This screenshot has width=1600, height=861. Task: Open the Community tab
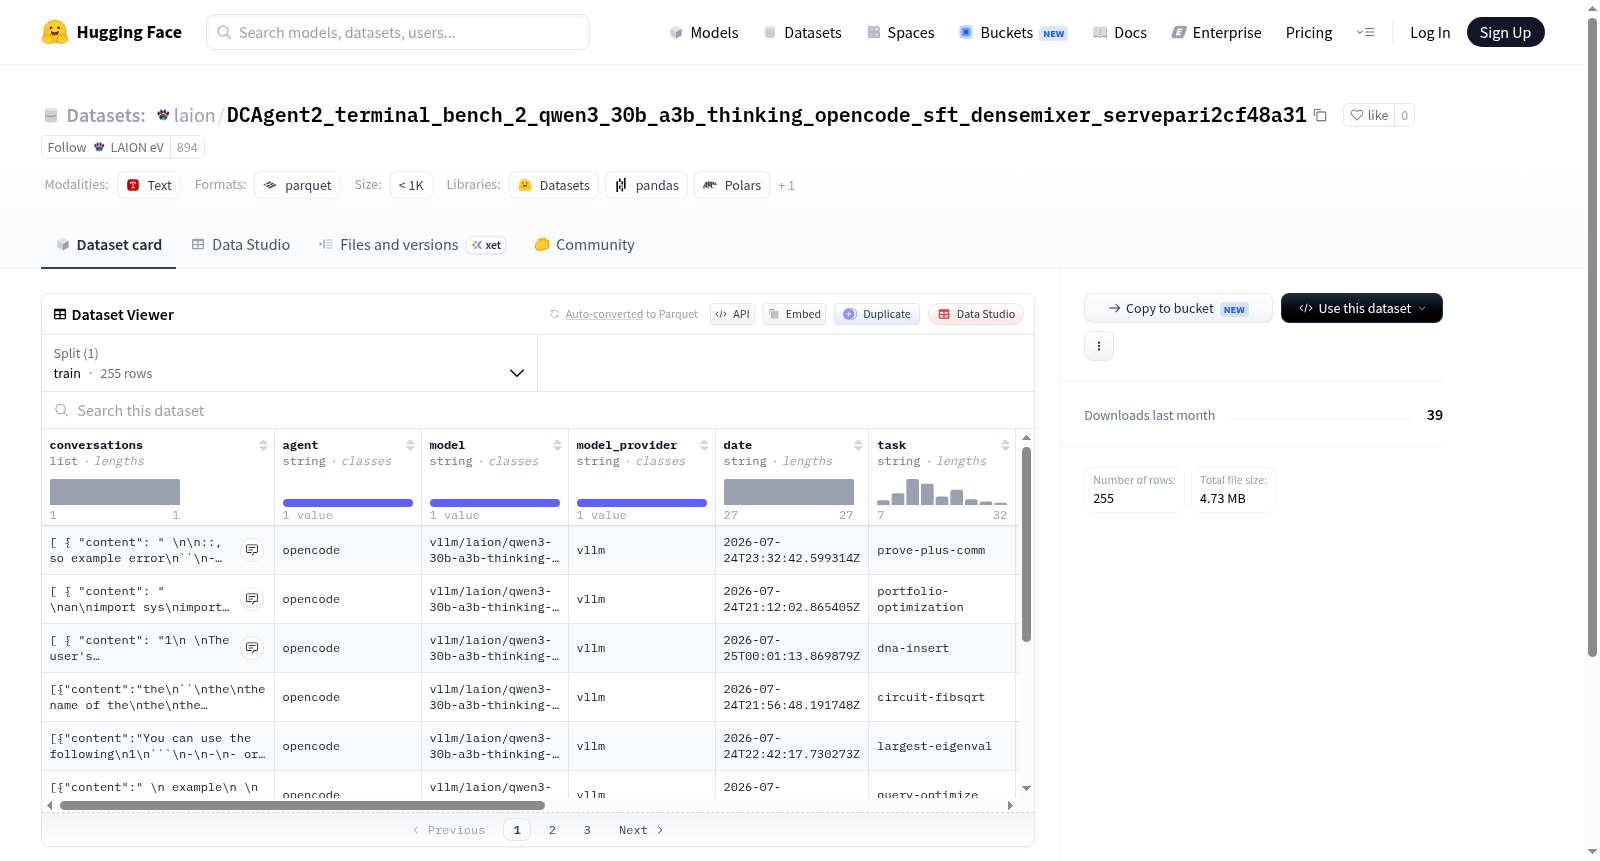[584, 245]
